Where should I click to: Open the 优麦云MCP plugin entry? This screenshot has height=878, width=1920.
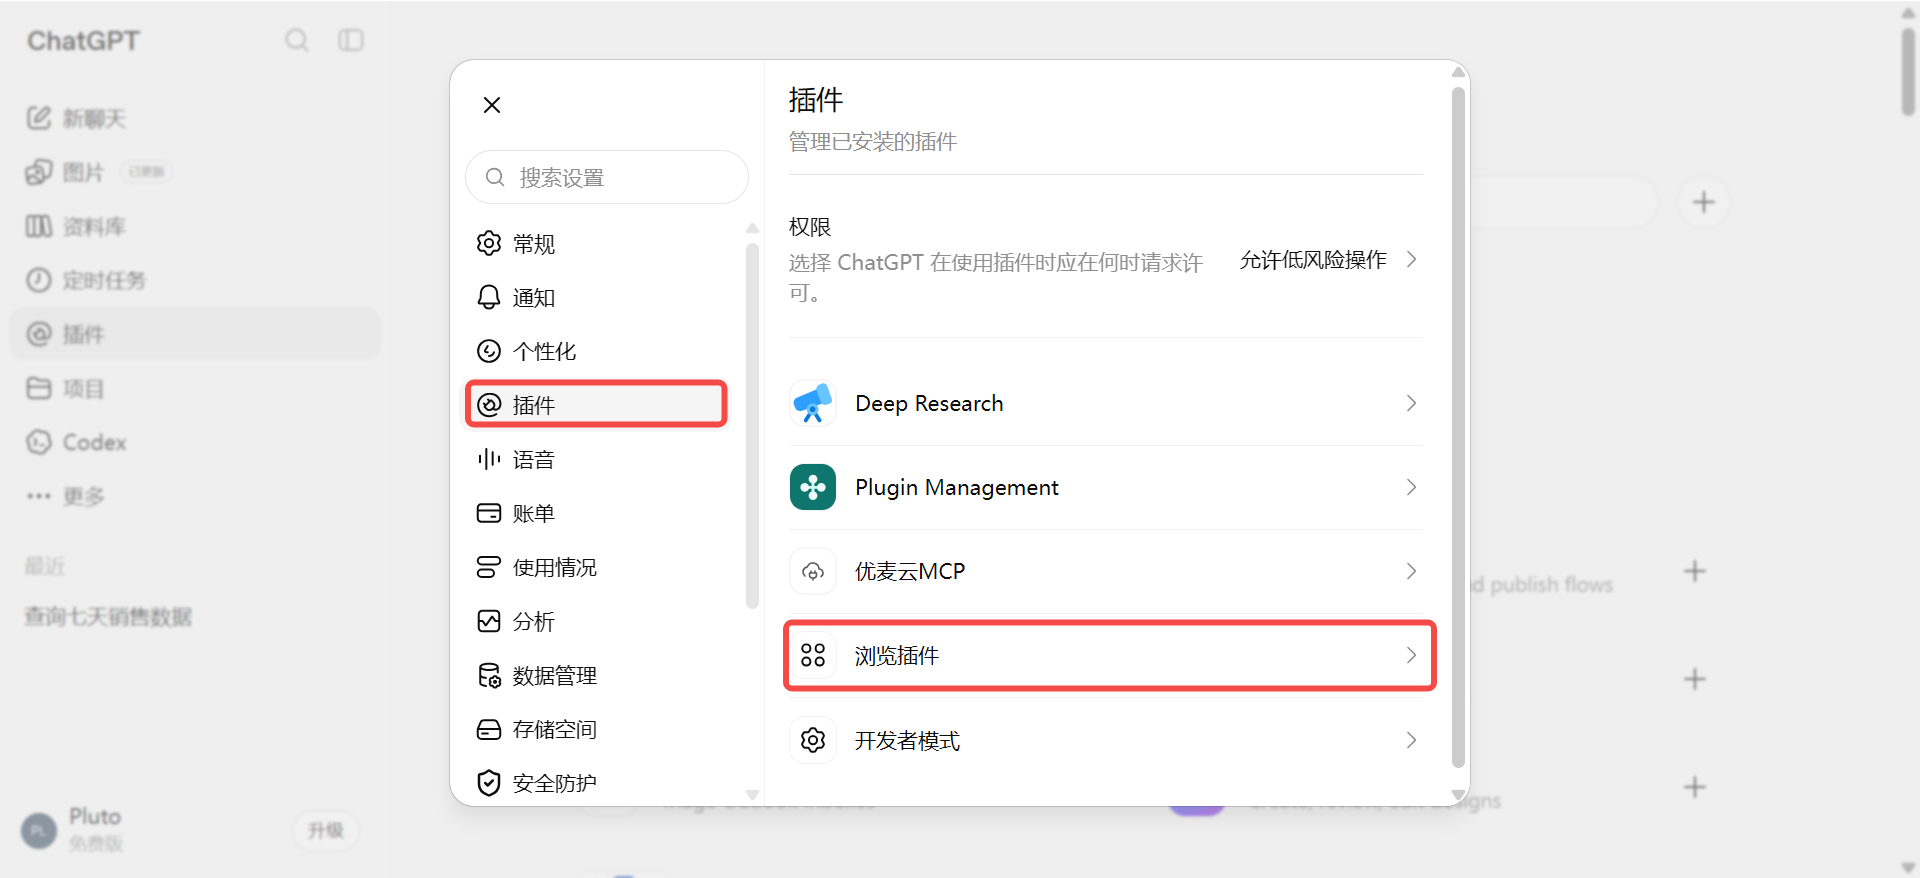pos(1106,571)
